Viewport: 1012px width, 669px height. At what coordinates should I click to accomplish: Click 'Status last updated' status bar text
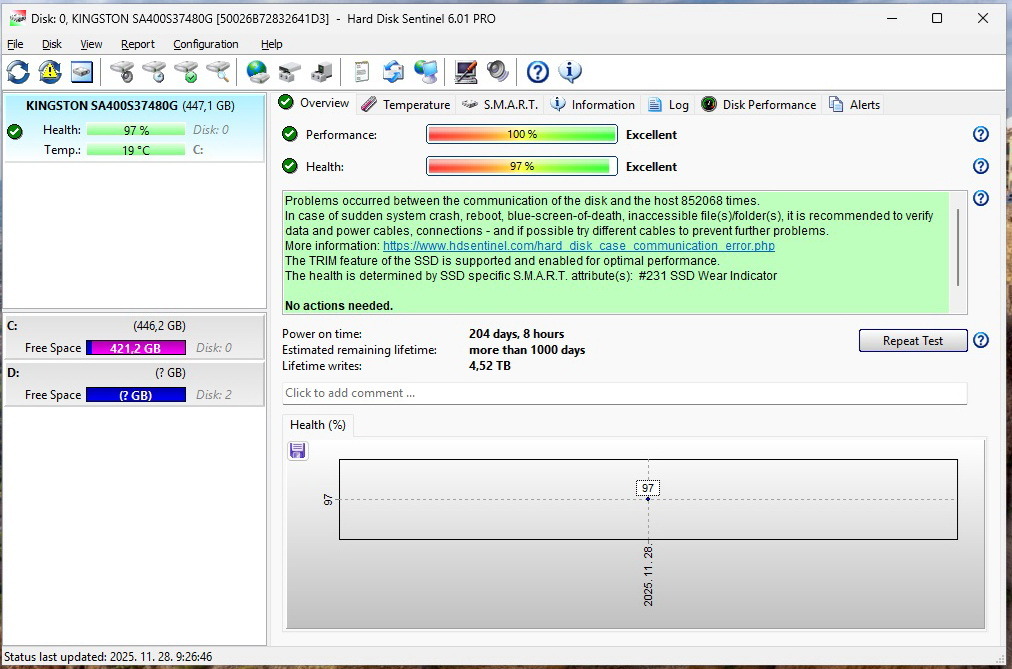click(x=108, y=657)
